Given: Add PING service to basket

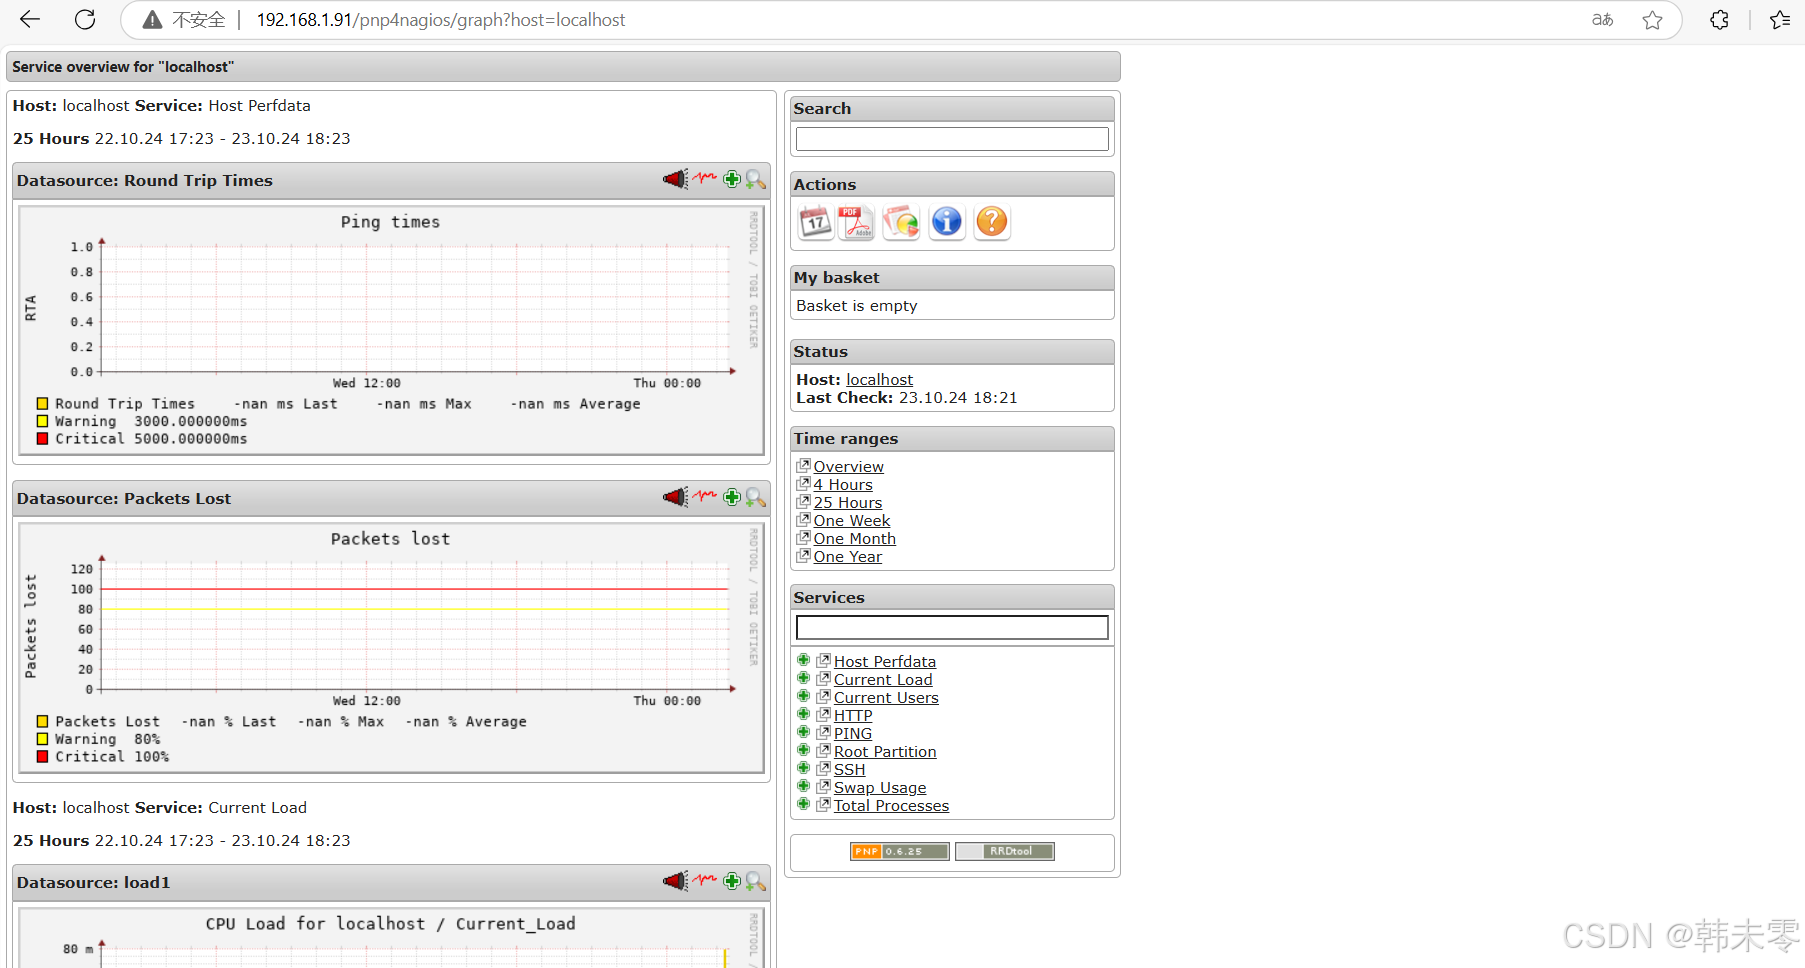Looking at the screenshot, I should coord(803,732).
